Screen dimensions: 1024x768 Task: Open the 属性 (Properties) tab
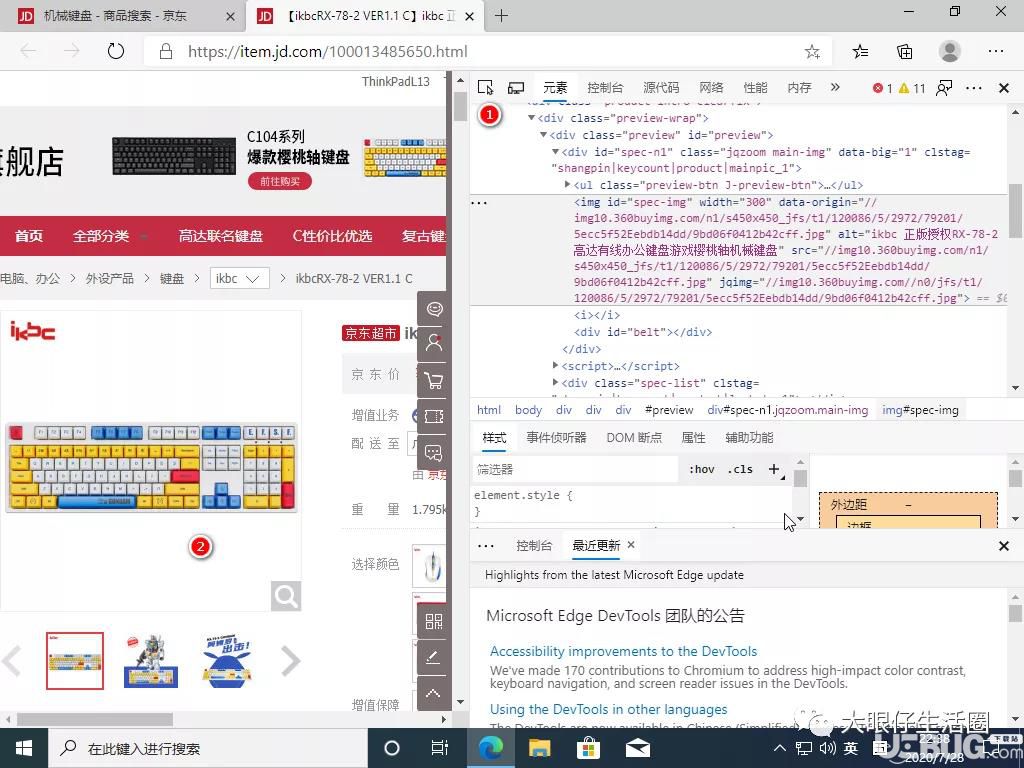[693, 438]
